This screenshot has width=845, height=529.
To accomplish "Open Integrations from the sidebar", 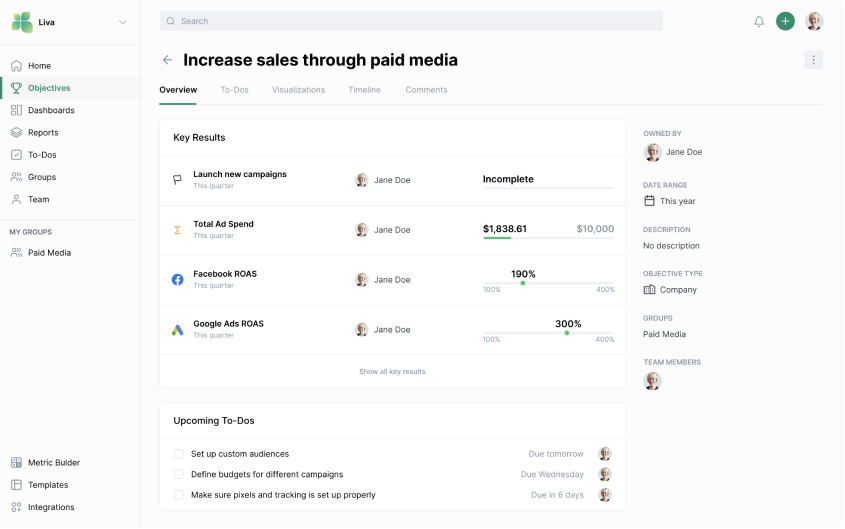I will 50,507.
